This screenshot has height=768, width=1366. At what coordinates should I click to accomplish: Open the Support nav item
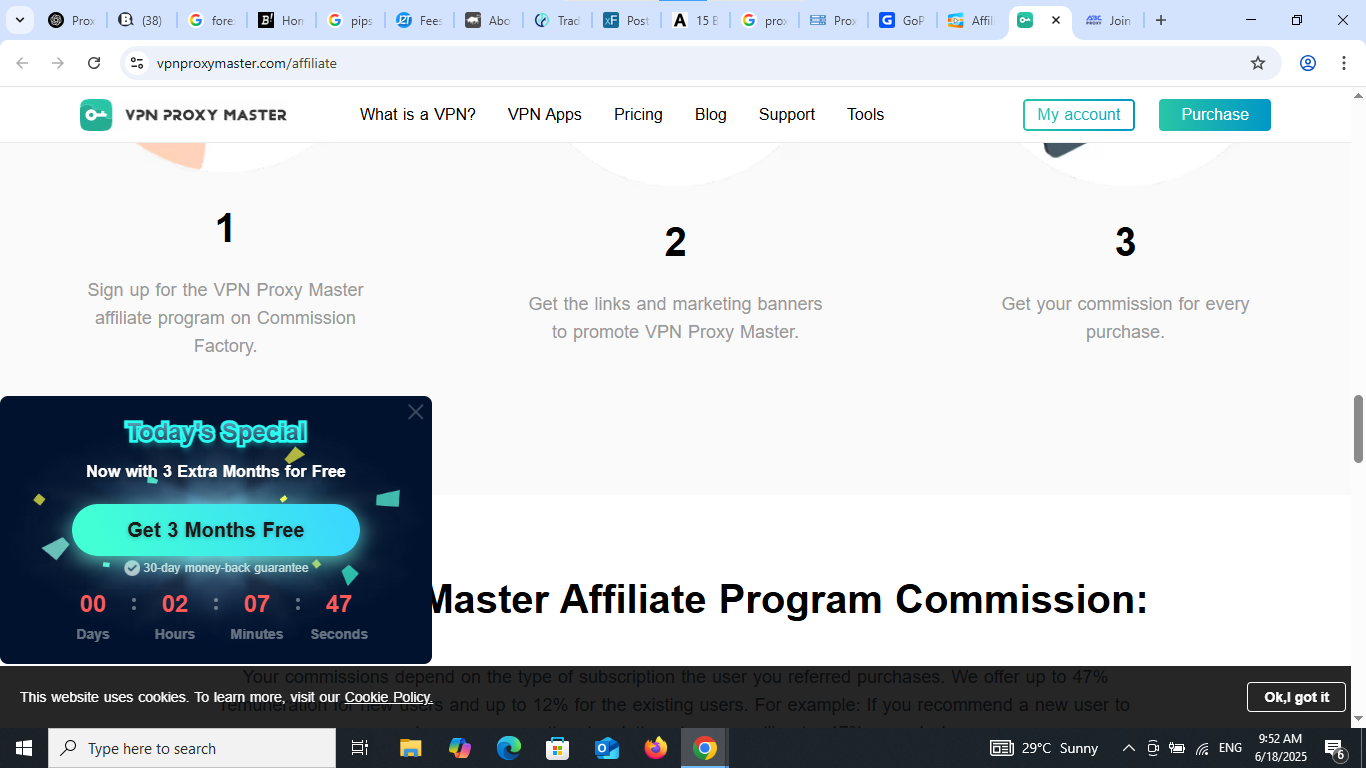point(787,114)
